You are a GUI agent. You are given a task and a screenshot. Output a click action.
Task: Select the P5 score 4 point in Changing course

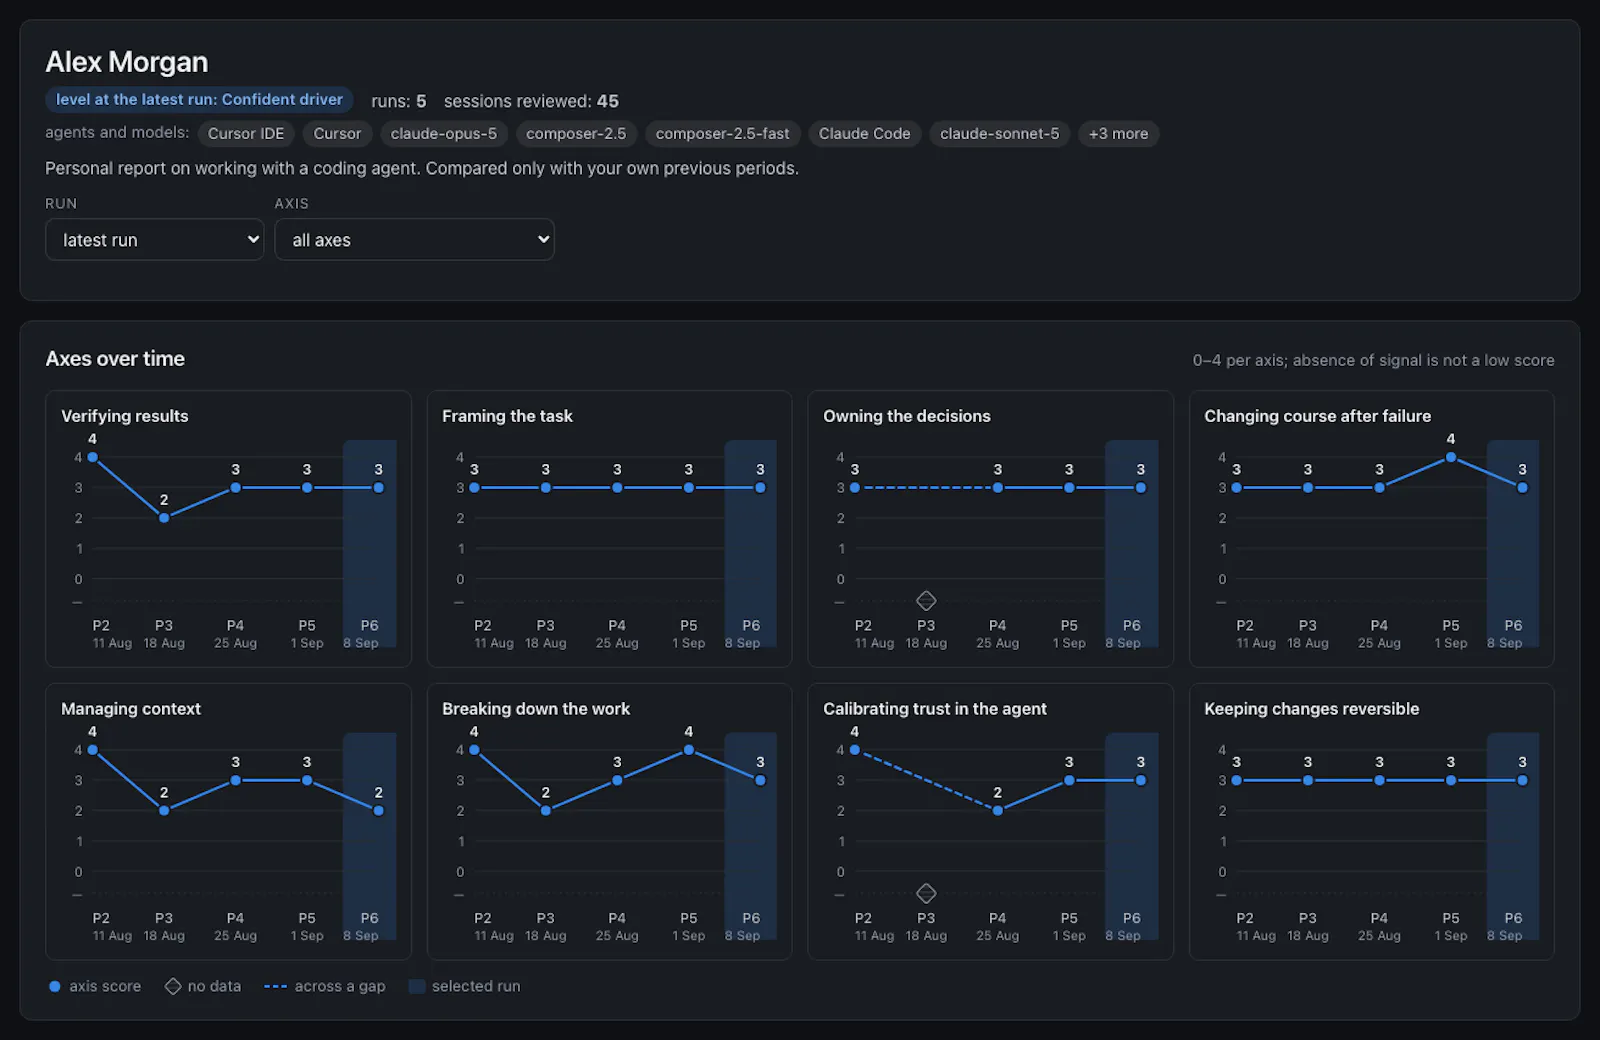(1451, 457)
